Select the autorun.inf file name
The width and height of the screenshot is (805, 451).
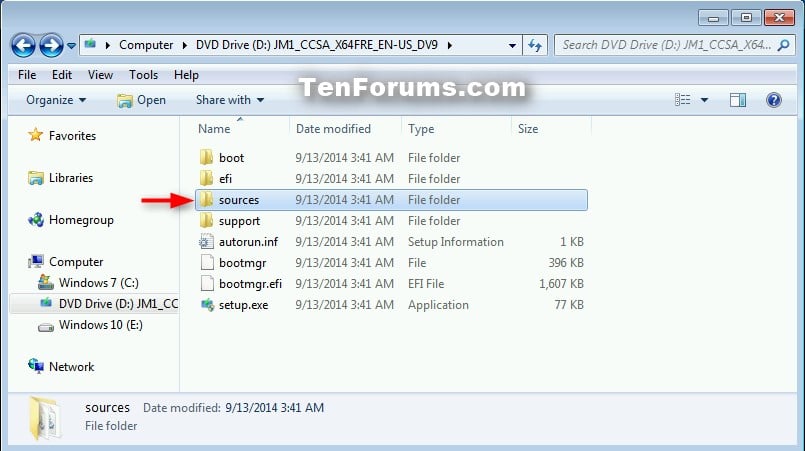(x=248, y=242)
